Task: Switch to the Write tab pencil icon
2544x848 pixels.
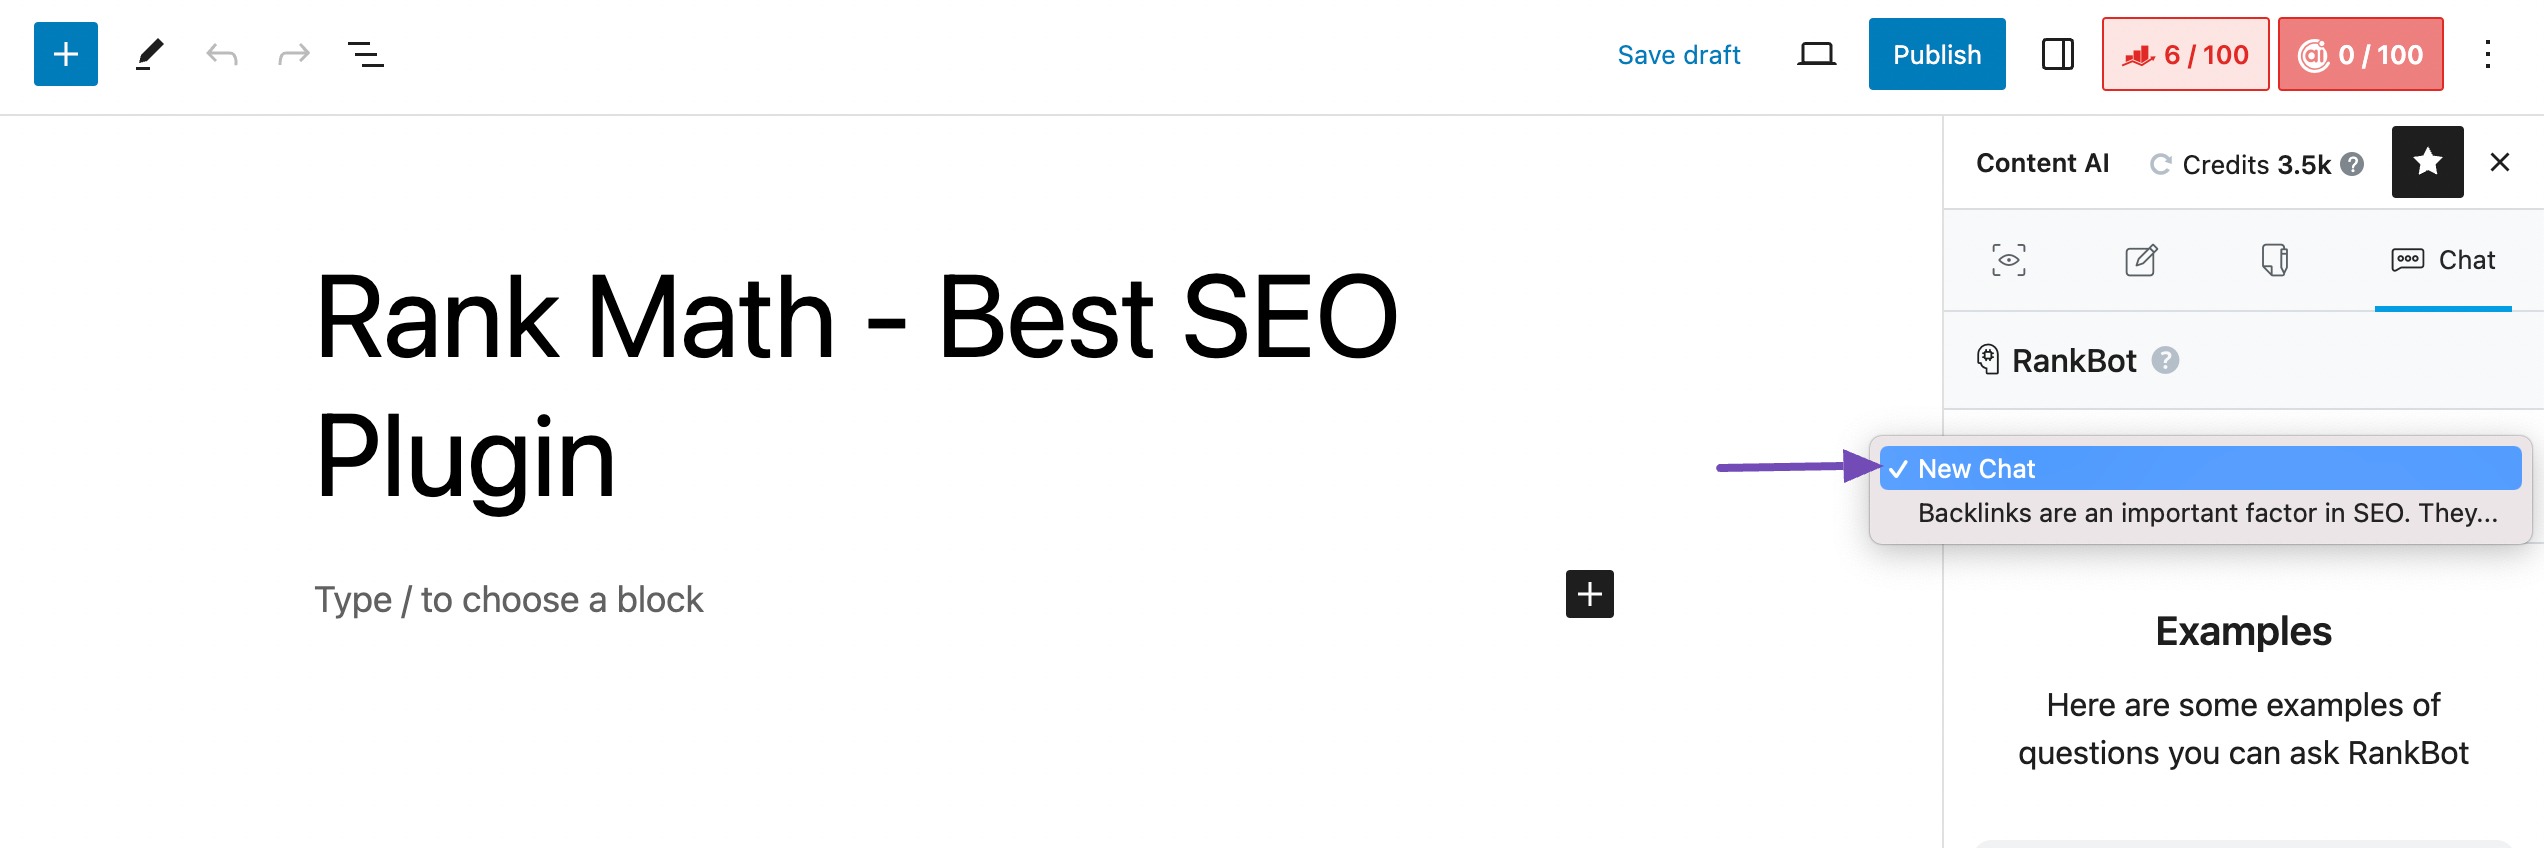Action: coord(2141,260)
